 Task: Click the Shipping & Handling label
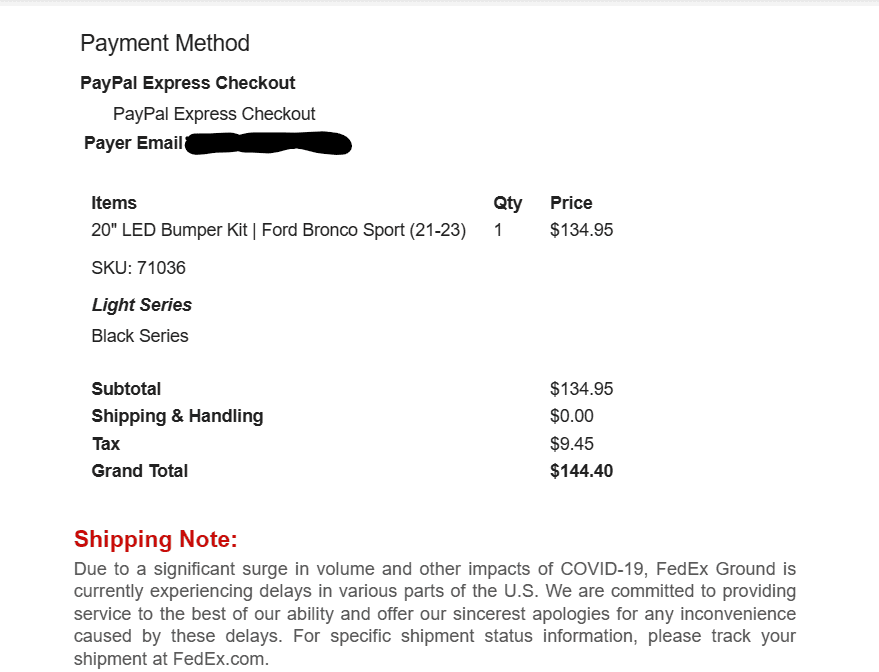coord(177,416)
